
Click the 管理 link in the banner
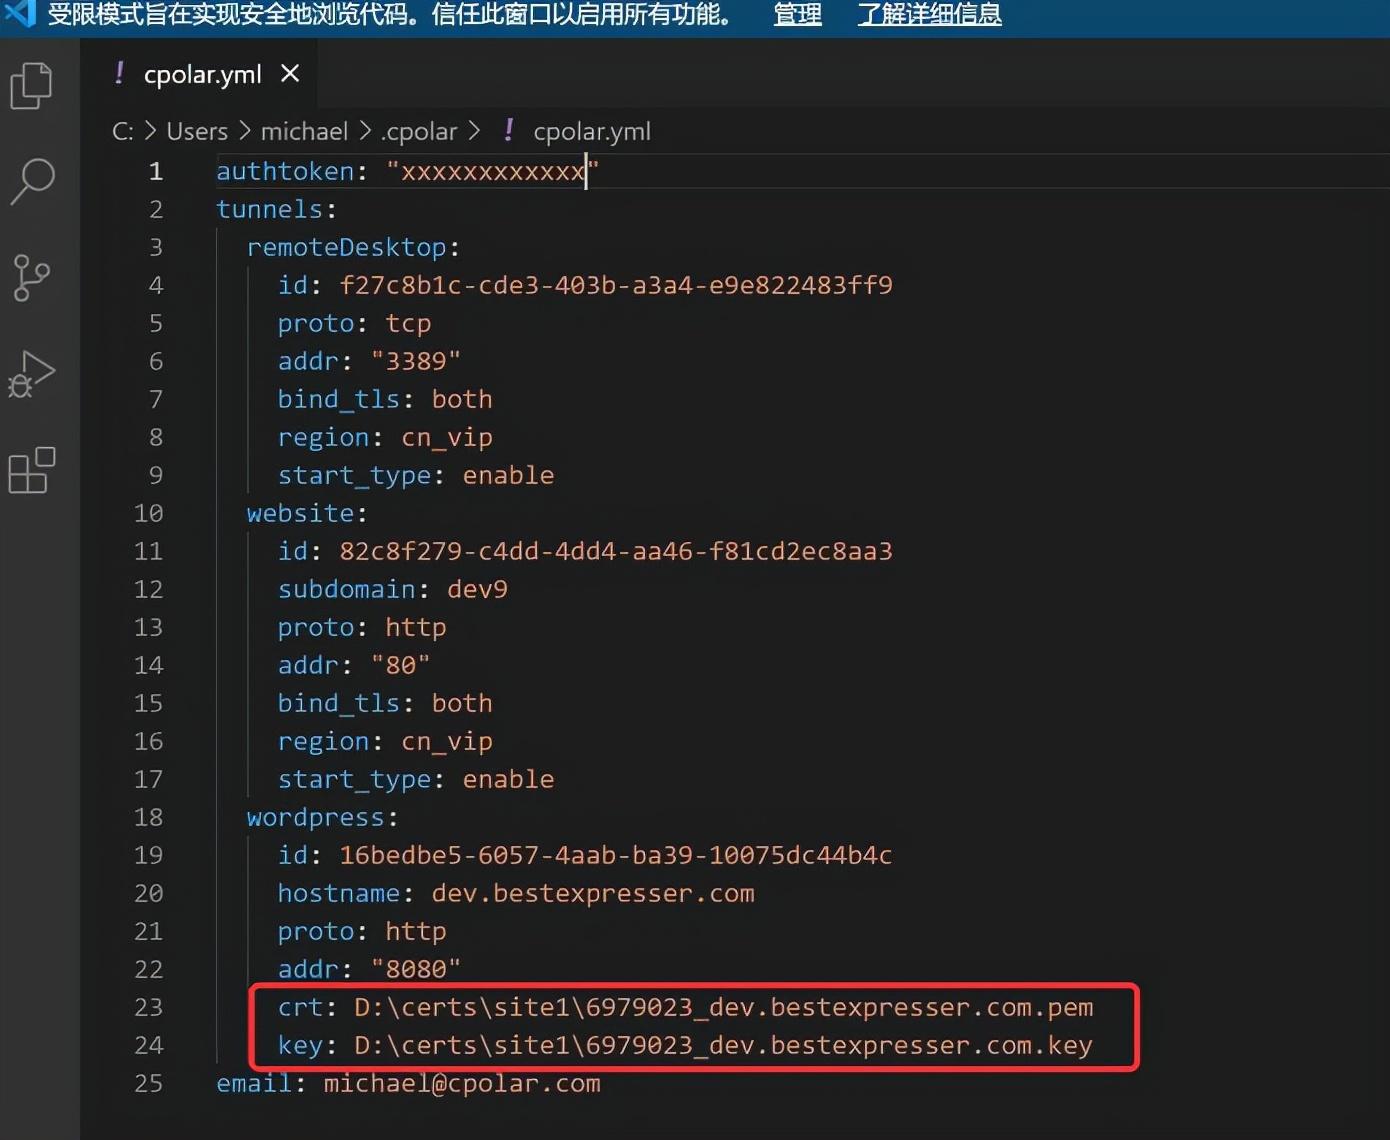click(798, 15)
